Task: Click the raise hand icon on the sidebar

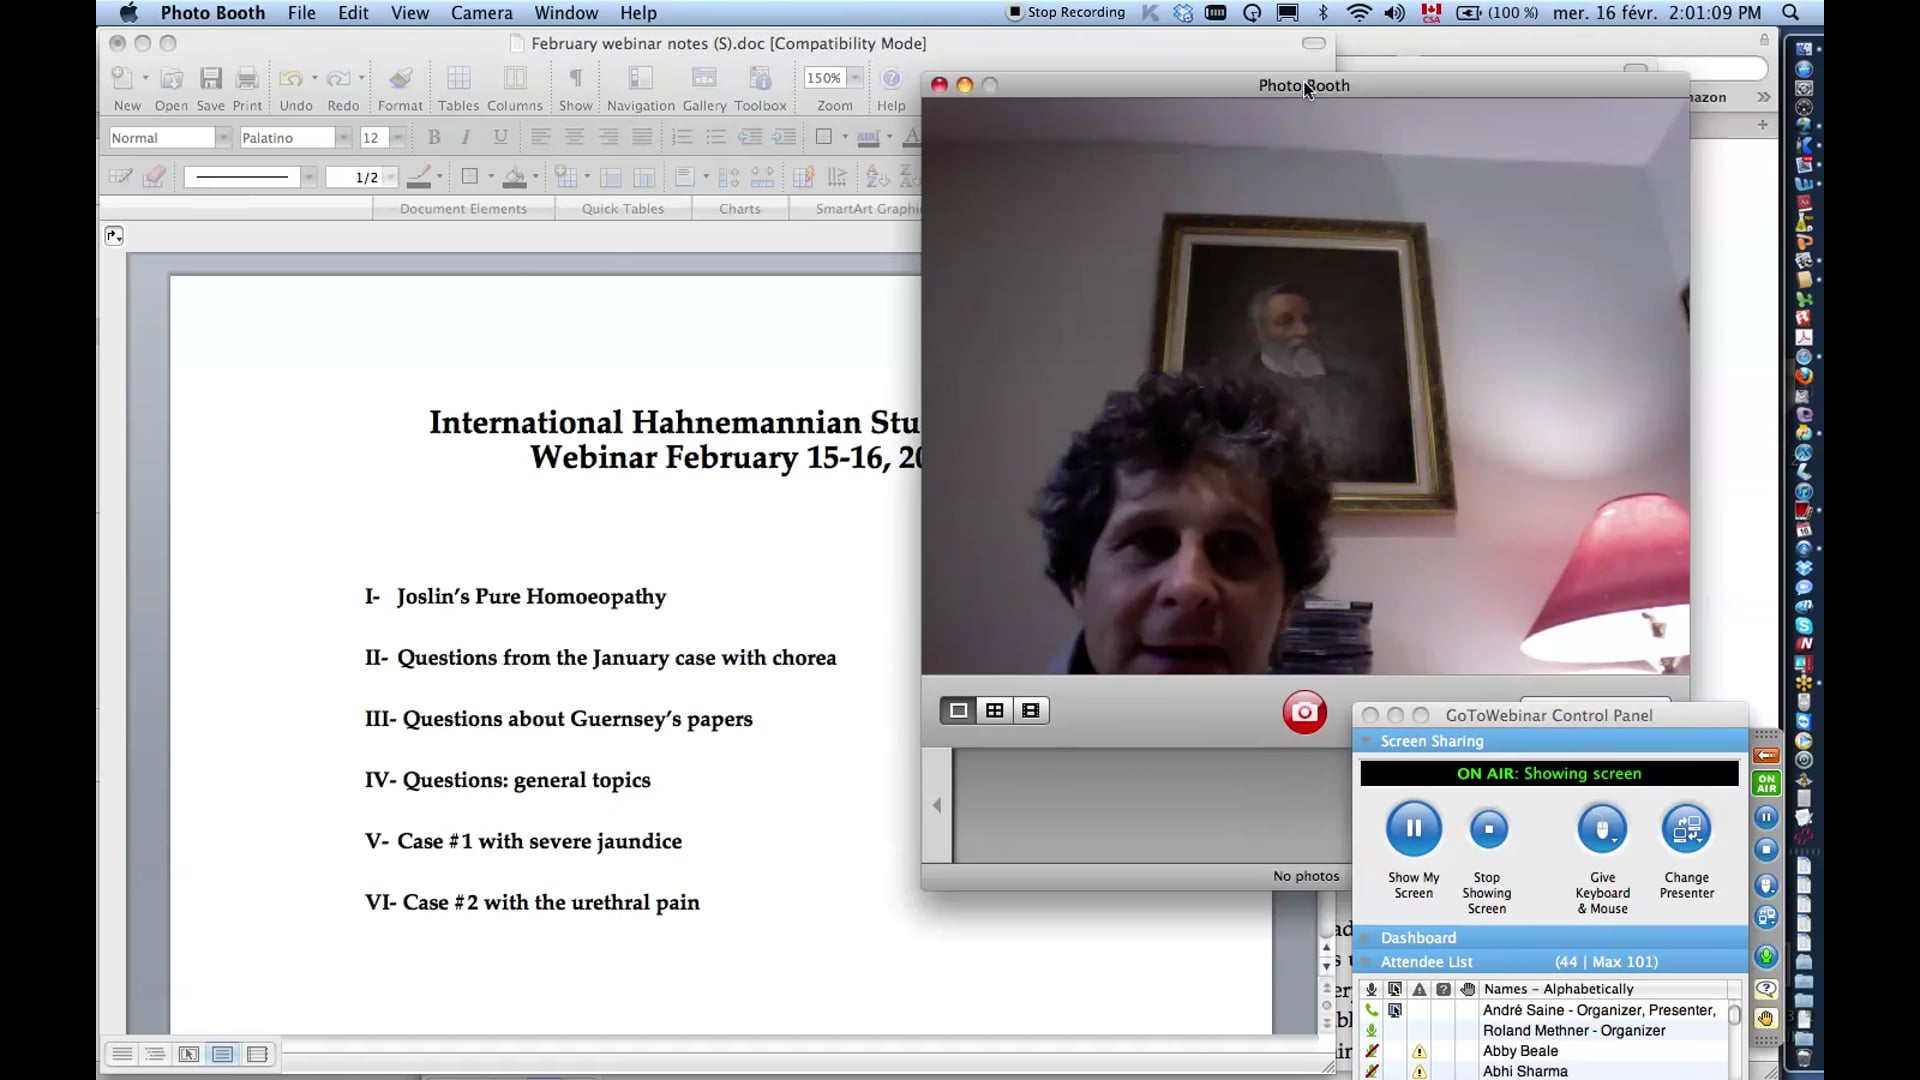Action: click(1766, 1018)
